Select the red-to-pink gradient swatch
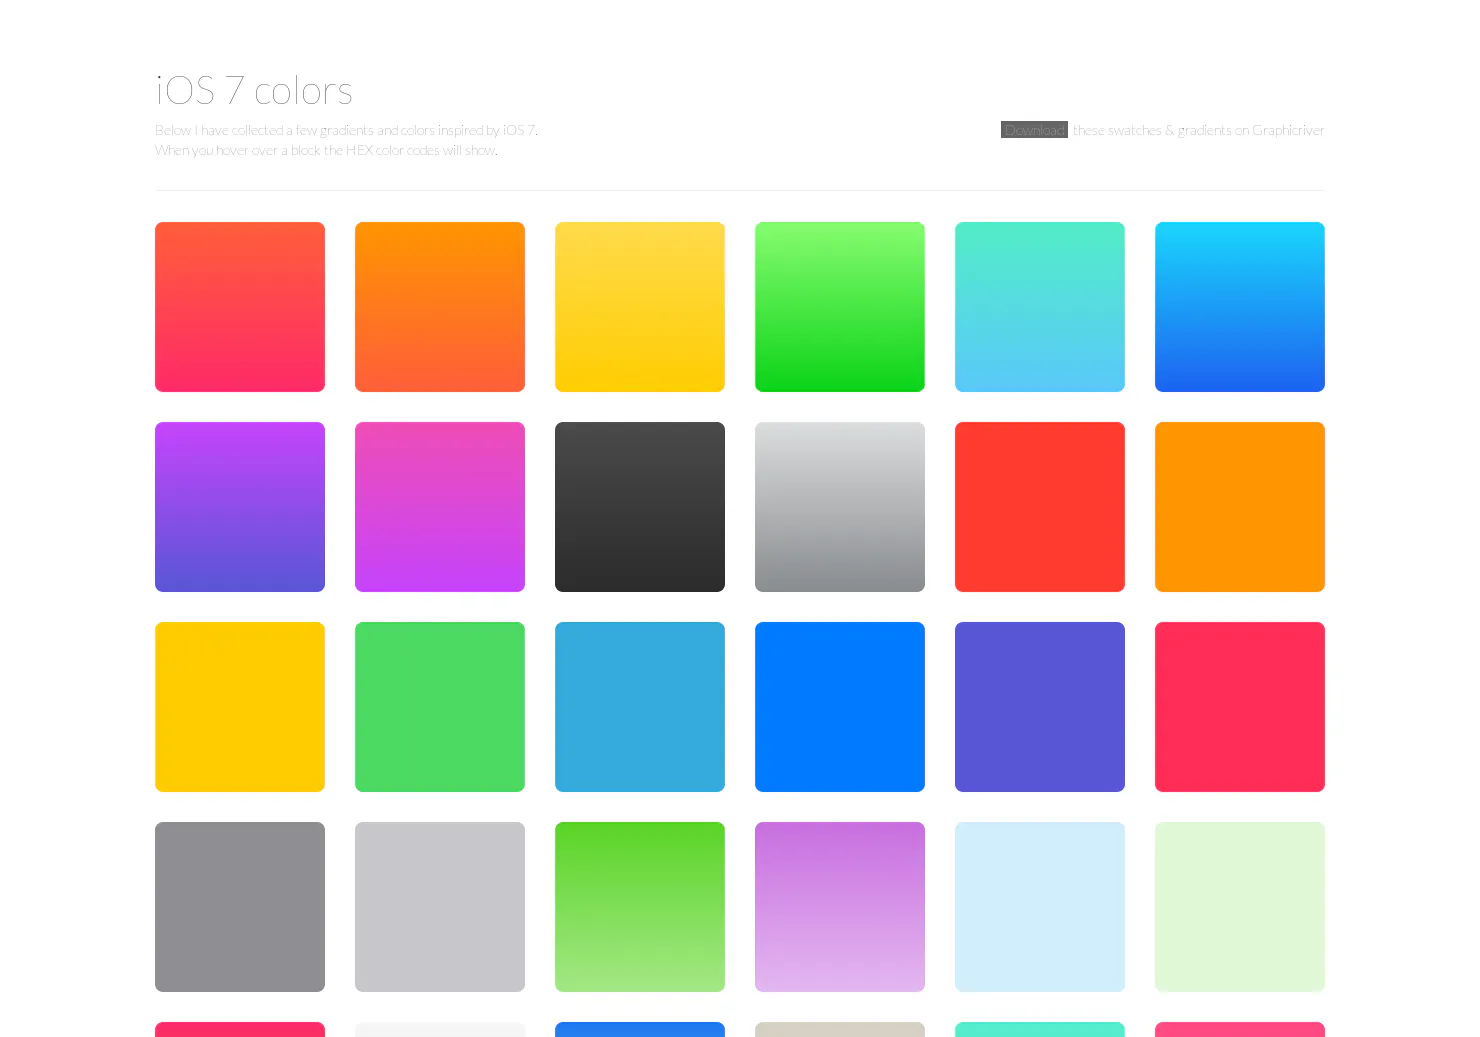 240,307
